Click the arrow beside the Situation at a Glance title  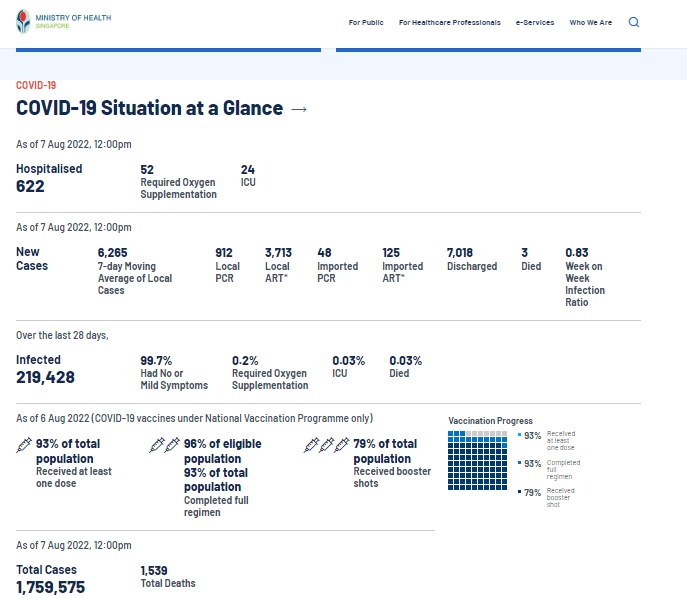click(x=298, y=110)
